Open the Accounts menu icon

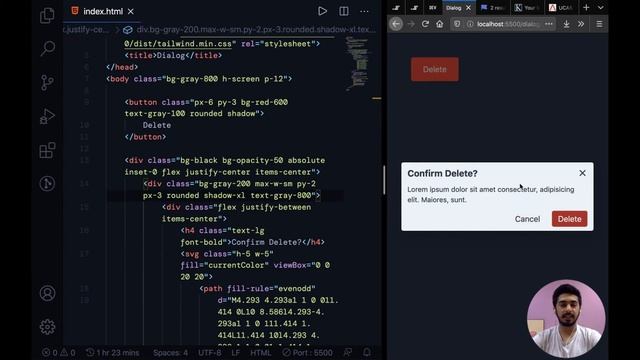click(47, 293)
